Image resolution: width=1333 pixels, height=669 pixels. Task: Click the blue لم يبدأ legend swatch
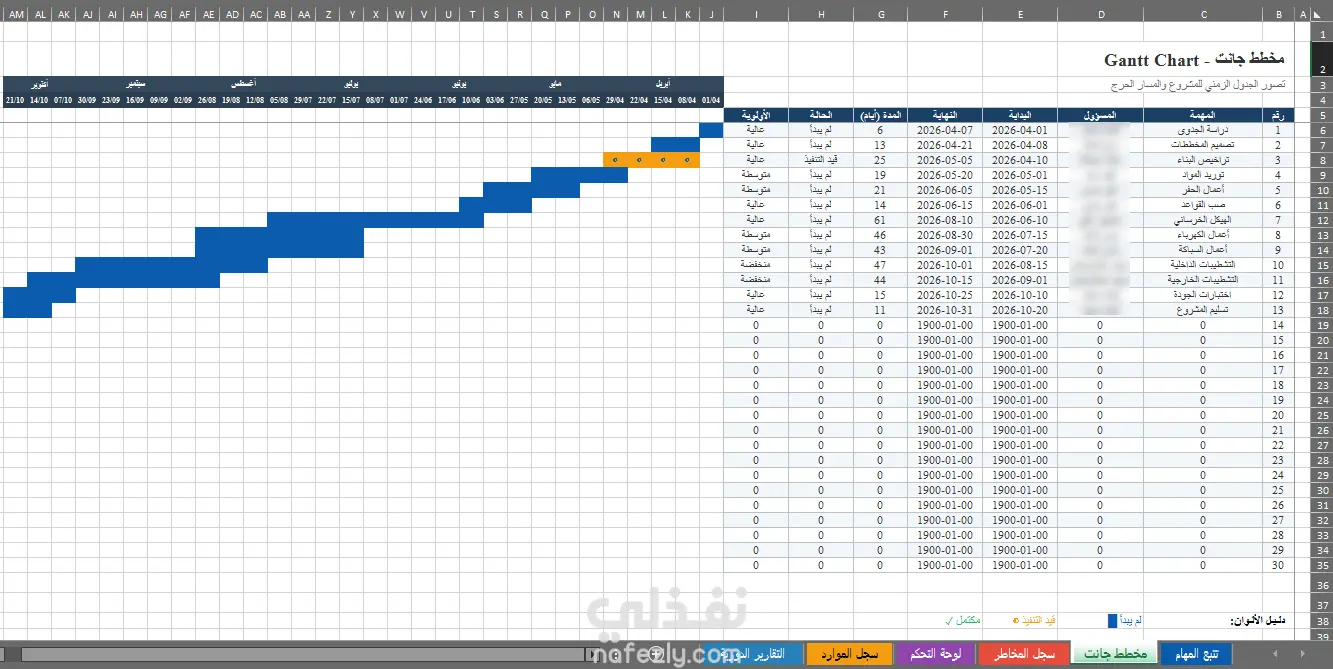point(1113,621)
